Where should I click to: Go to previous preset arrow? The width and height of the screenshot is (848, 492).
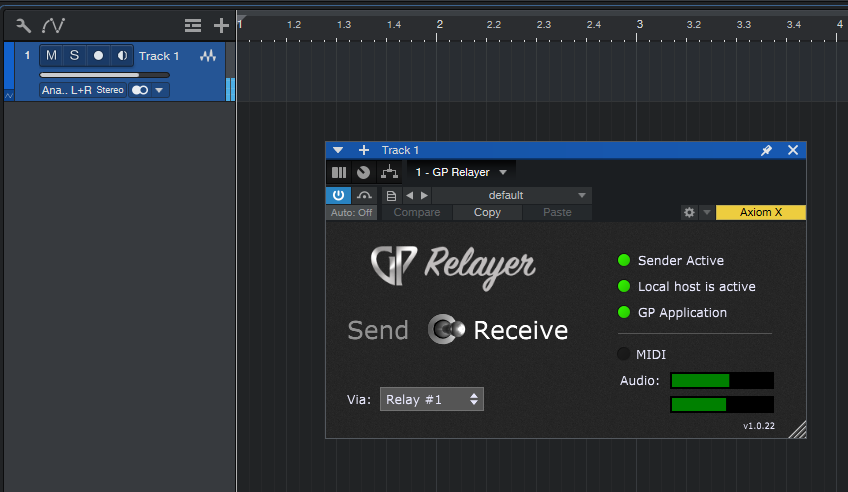click(409, 196)
